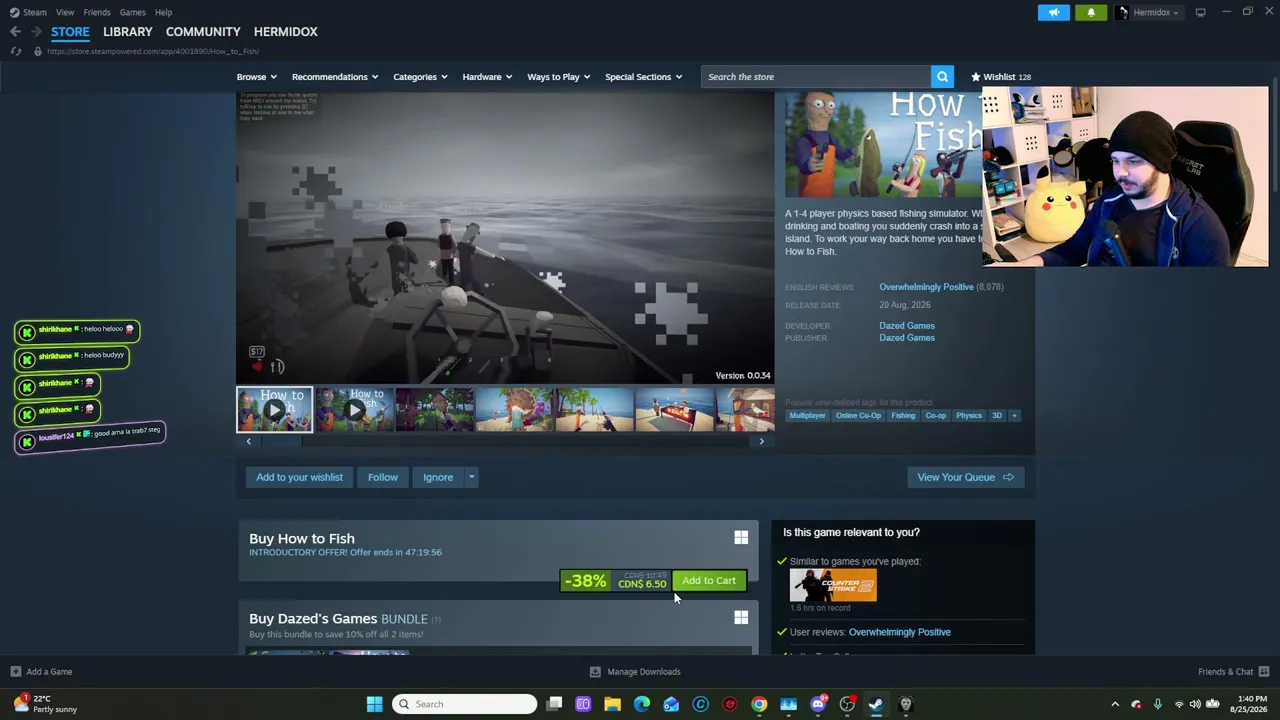Launch Microsoft Edge from the taskbar
The image size is (1280, 720).
pyautogui.click(x=642, y=704)
